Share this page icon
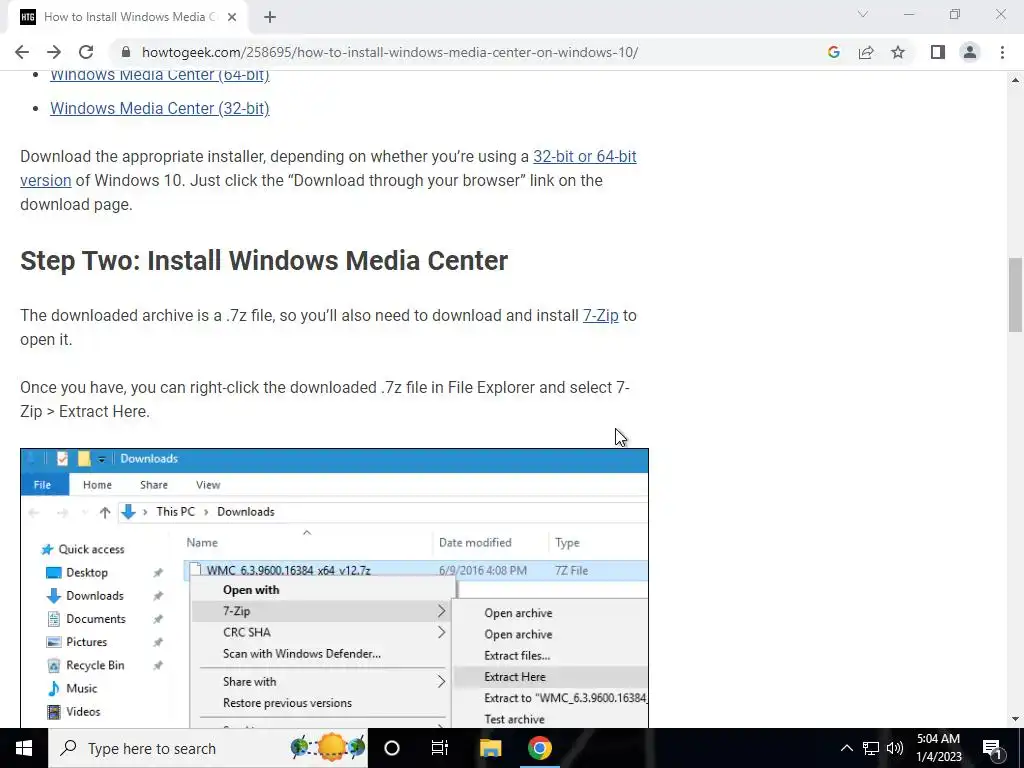Image resolution: width=1024 pixels, height=768 pixels. click(x=866, y=52)
